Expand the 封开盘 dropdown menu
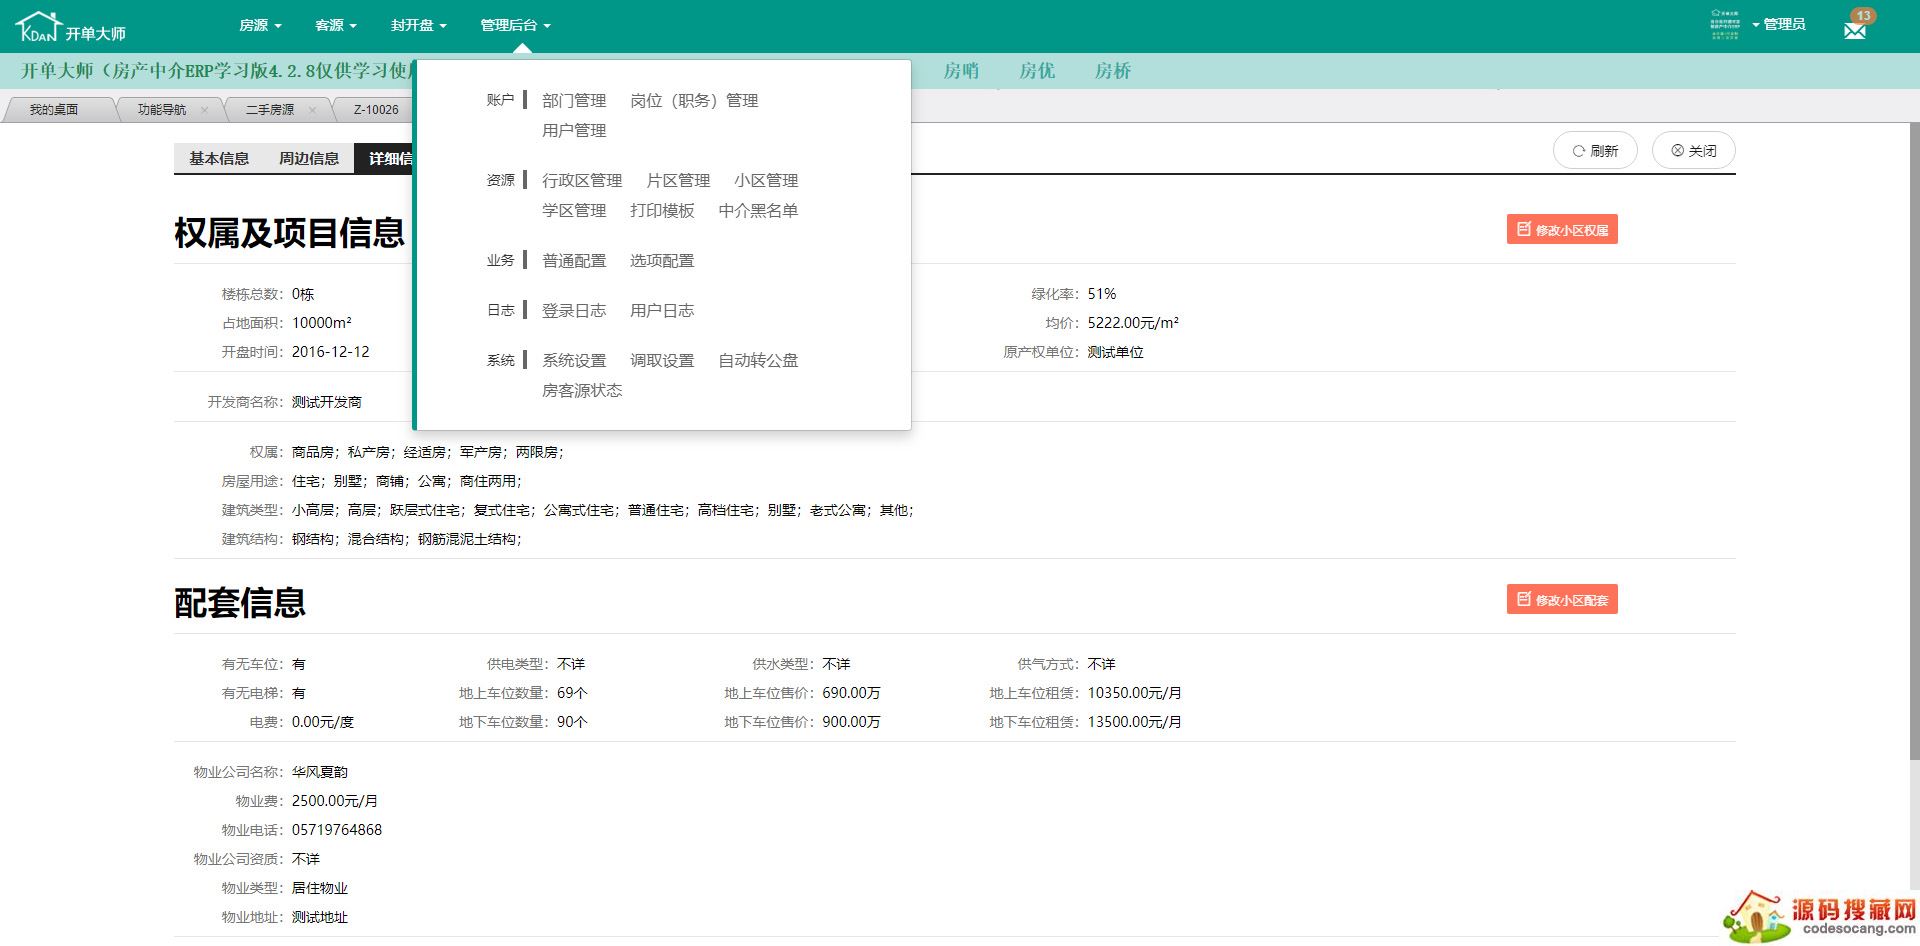Viewport: 1920px width, 946px height. [418, 25]
